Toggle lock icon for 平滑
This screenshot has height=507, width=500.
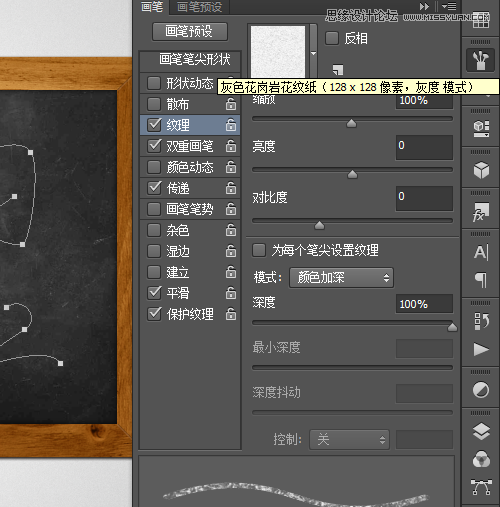(x=231, y=293)
